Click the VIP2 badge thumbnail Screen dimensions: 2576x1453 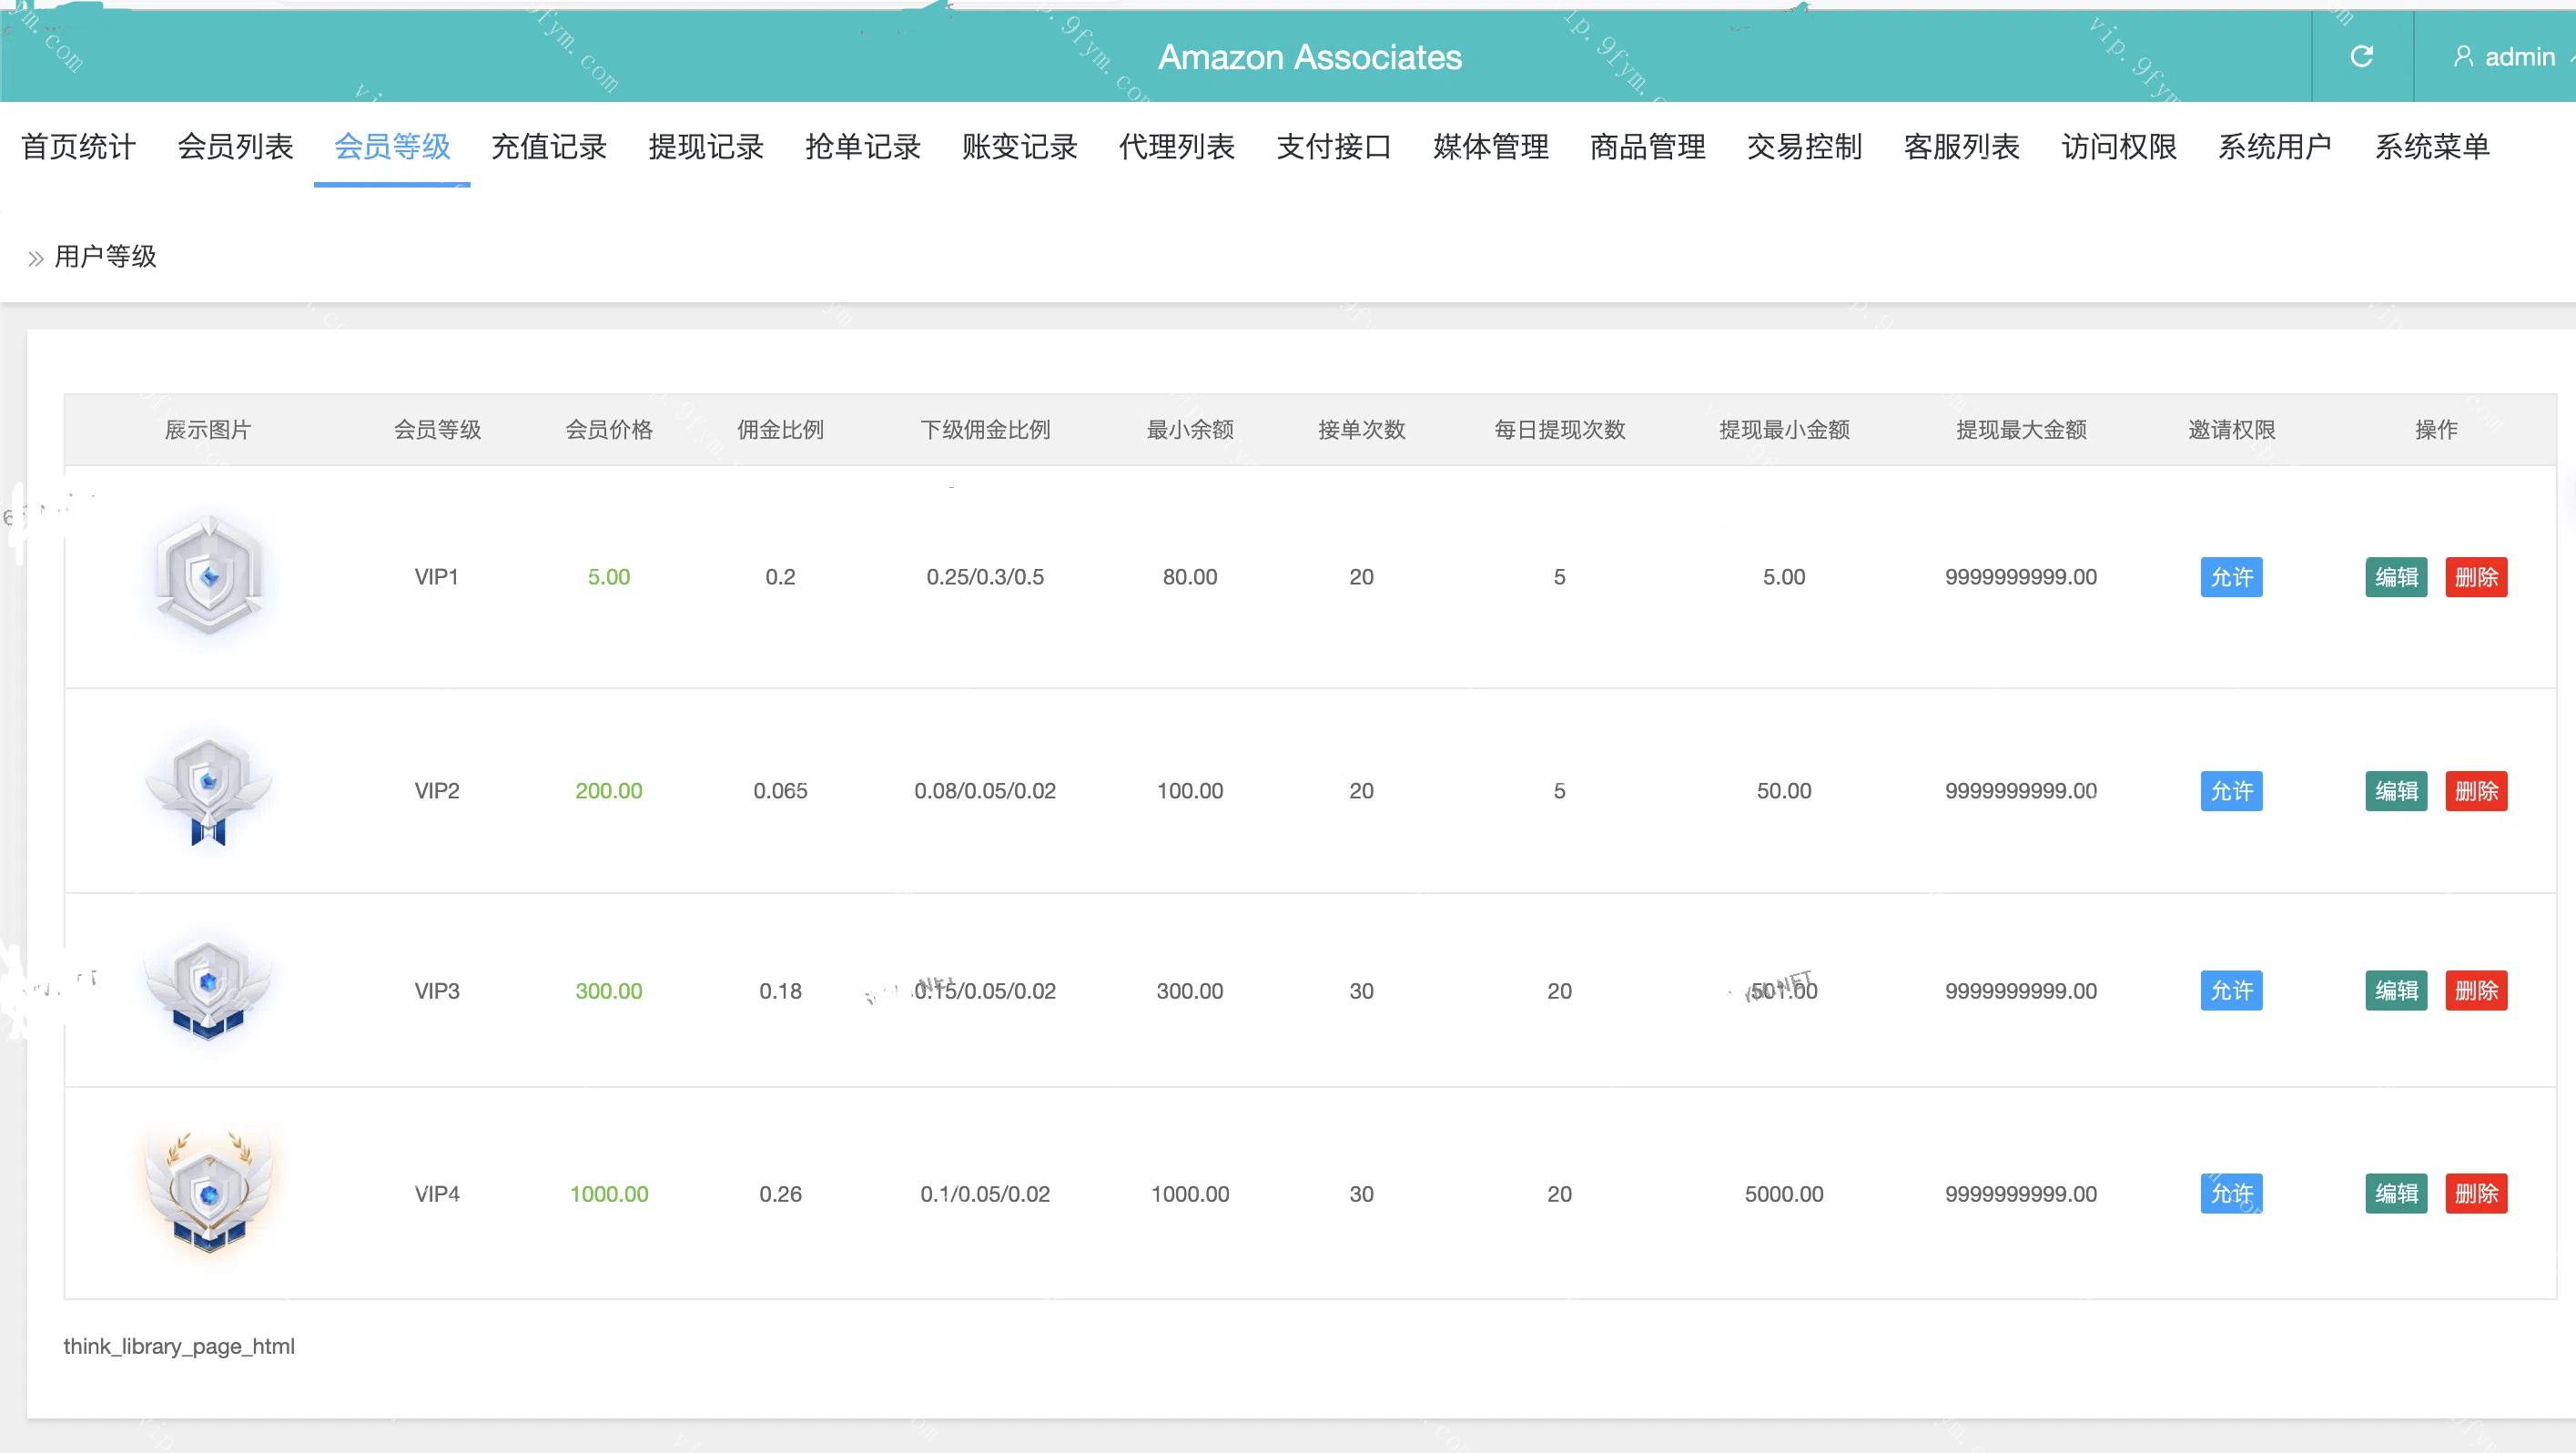click(208, 790)
